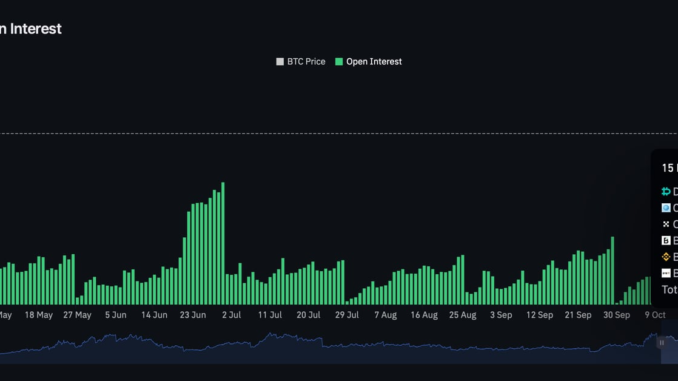Screen dimensions: 678x381
Task: Select the tallest bar near 2 Jul
Action: [x=223, y=243]
